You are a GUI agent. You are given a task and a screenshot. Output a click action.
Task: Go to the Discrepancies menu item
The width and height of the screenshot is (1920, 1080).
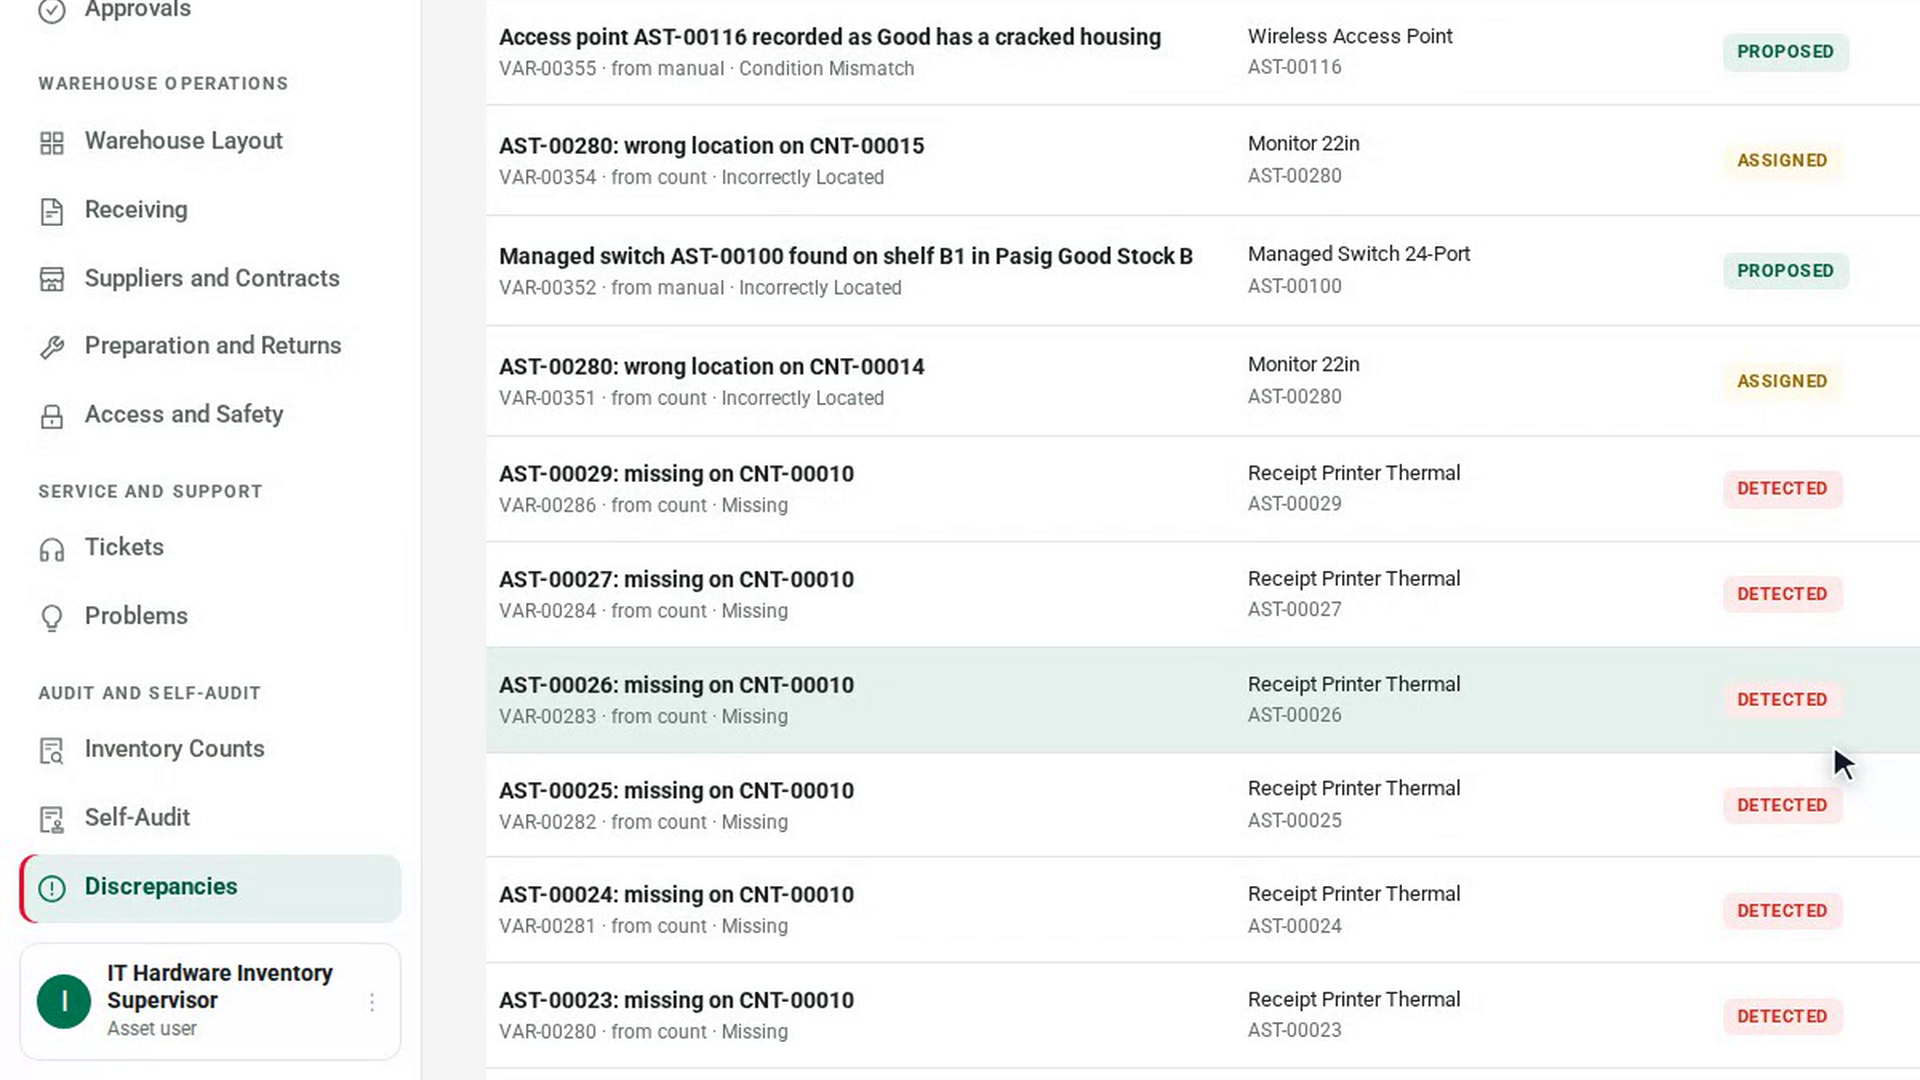pyautogui.click(x=211, y=888)
